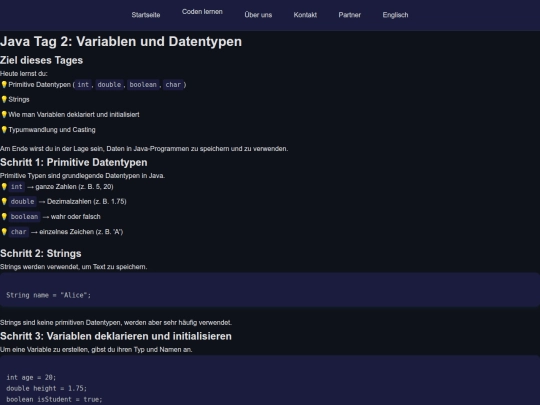Viewport: 540px width, 405px height.
Task: Click the code line int age = 20;
Action: [x=31, y=377]
